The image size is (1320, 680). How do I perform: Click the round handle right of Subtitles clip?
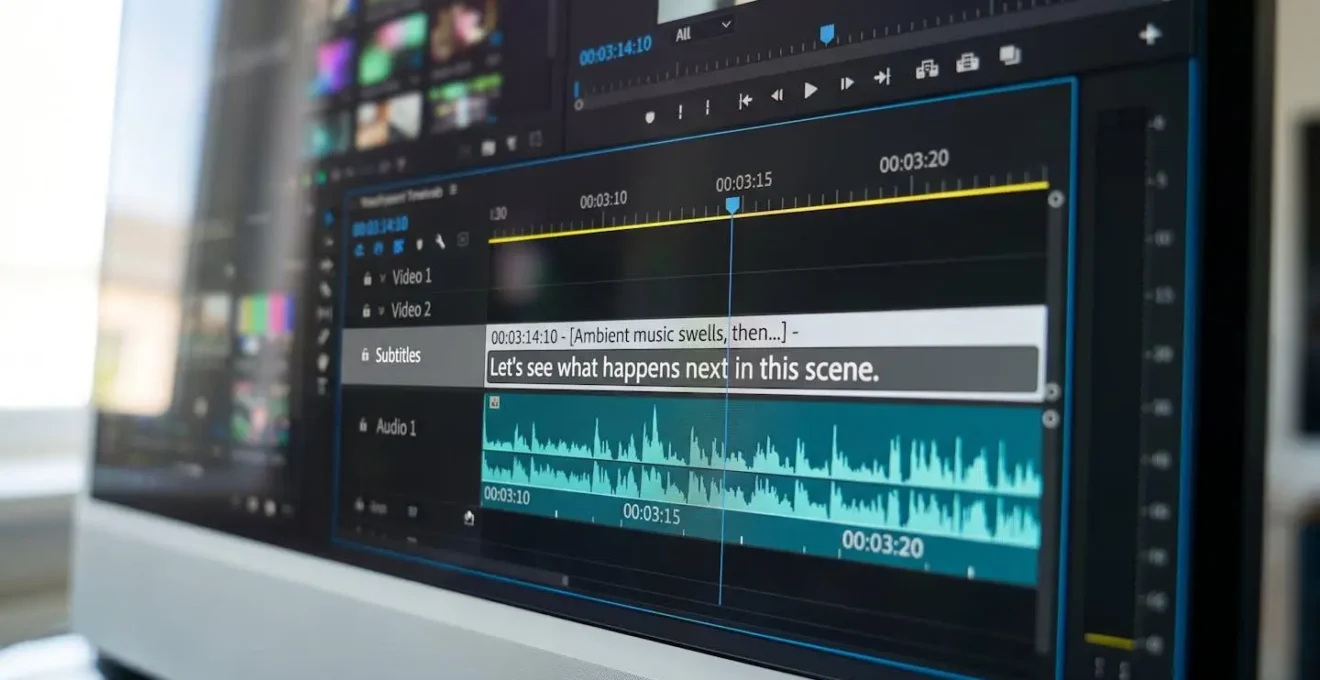(x=1051, y=391)
